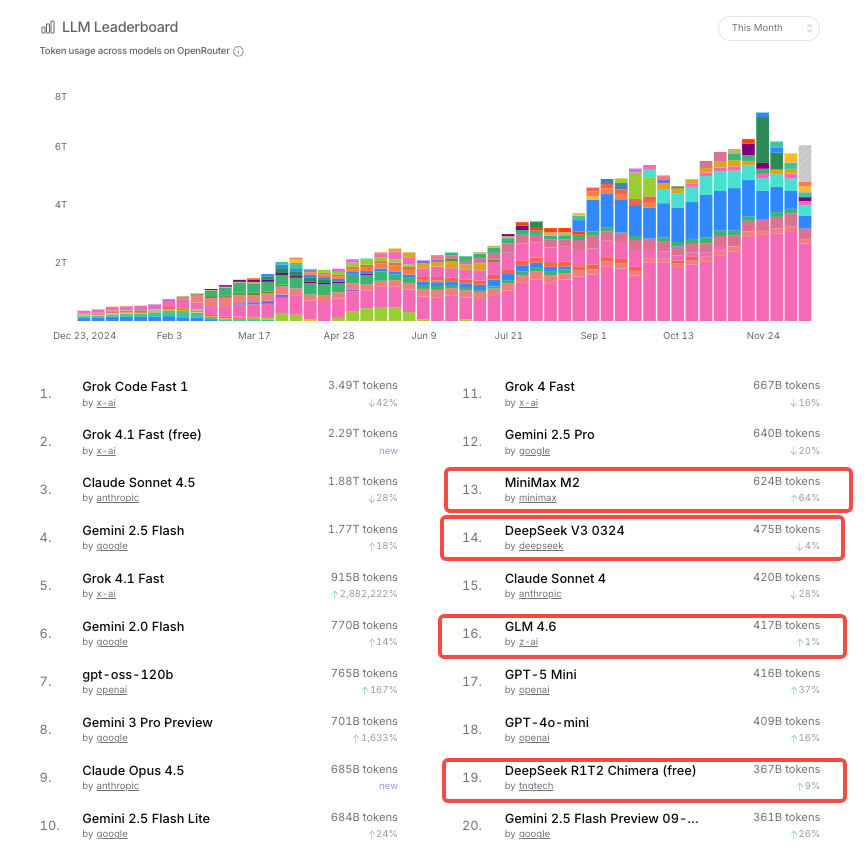Open the Claude Sonnet 4.5 model link

point(138,482)
